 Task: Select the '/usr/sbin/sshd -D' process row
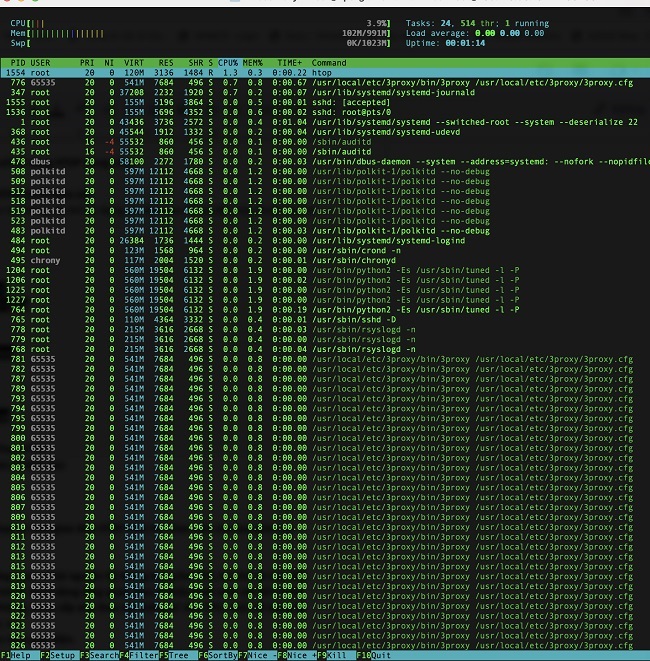[x=325, y=320]
